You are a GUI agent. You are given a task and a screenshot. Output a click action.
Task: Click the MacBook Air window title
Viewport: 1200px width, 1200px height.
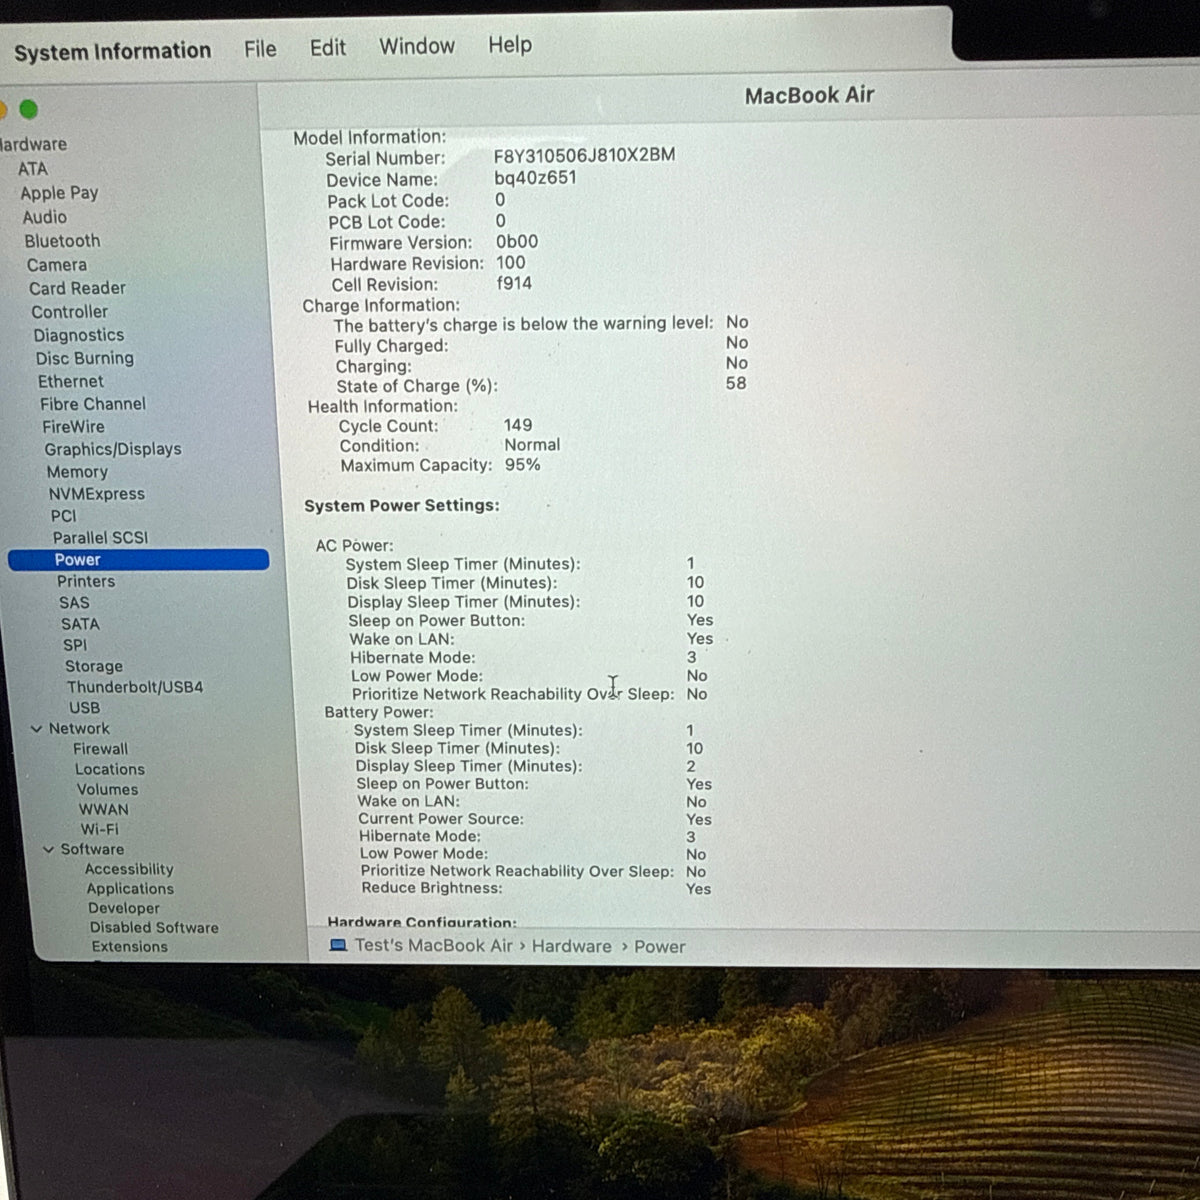809,96
